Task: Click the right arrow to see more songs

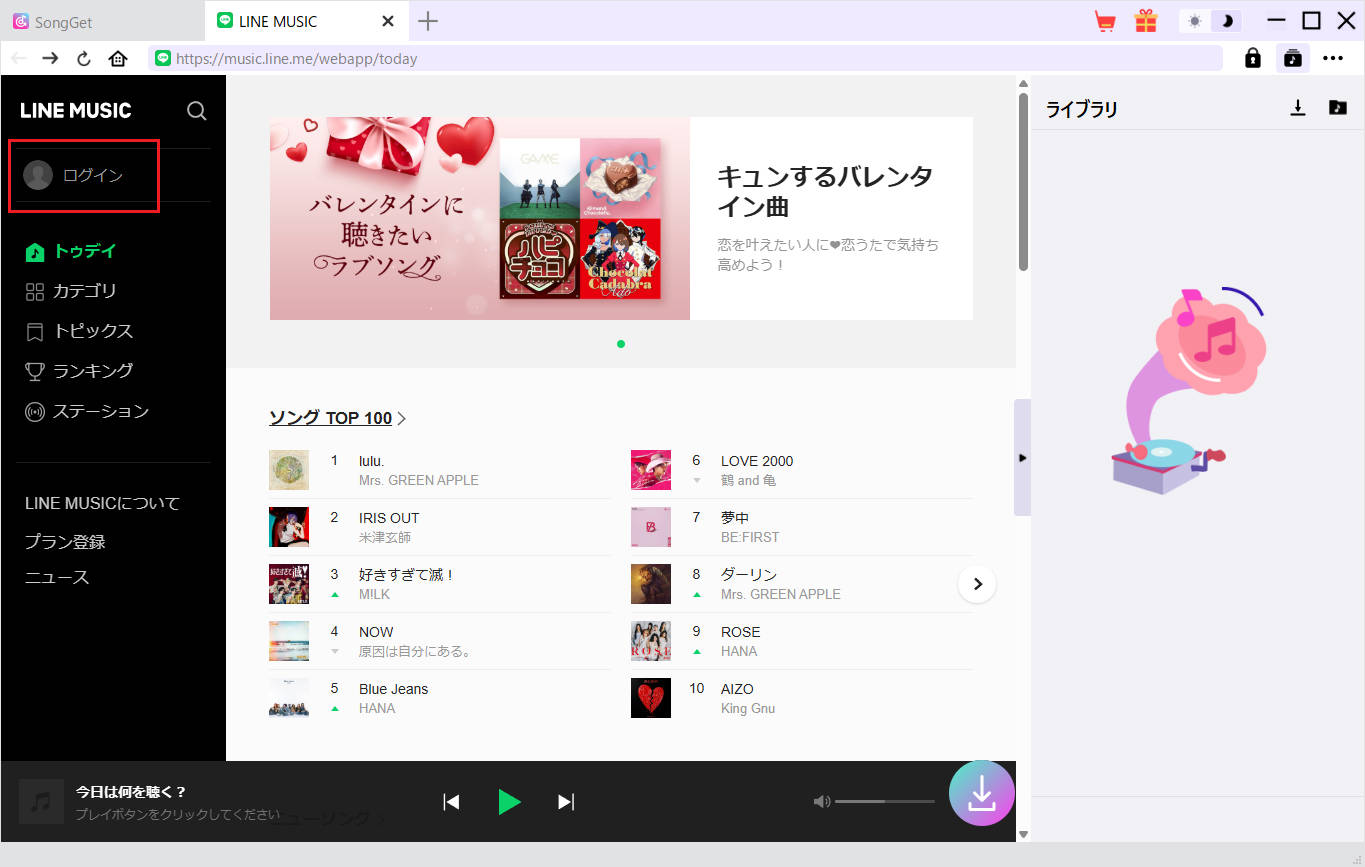Action: pyautogui.click(x=977, y=584)
